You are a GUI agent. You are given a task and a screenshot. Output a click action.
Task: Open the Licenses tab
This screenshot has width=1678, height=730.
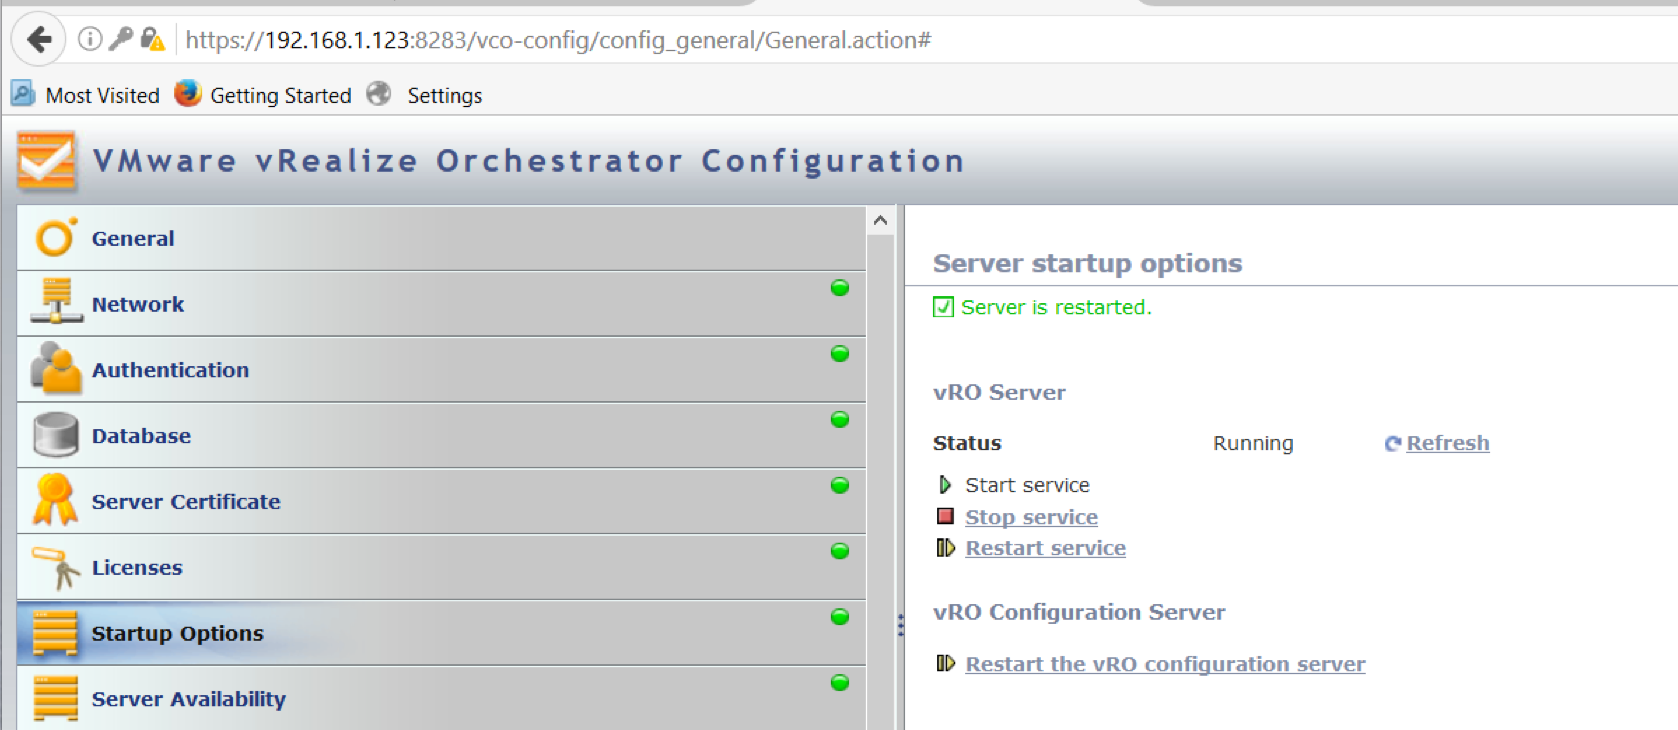(441, 568)
